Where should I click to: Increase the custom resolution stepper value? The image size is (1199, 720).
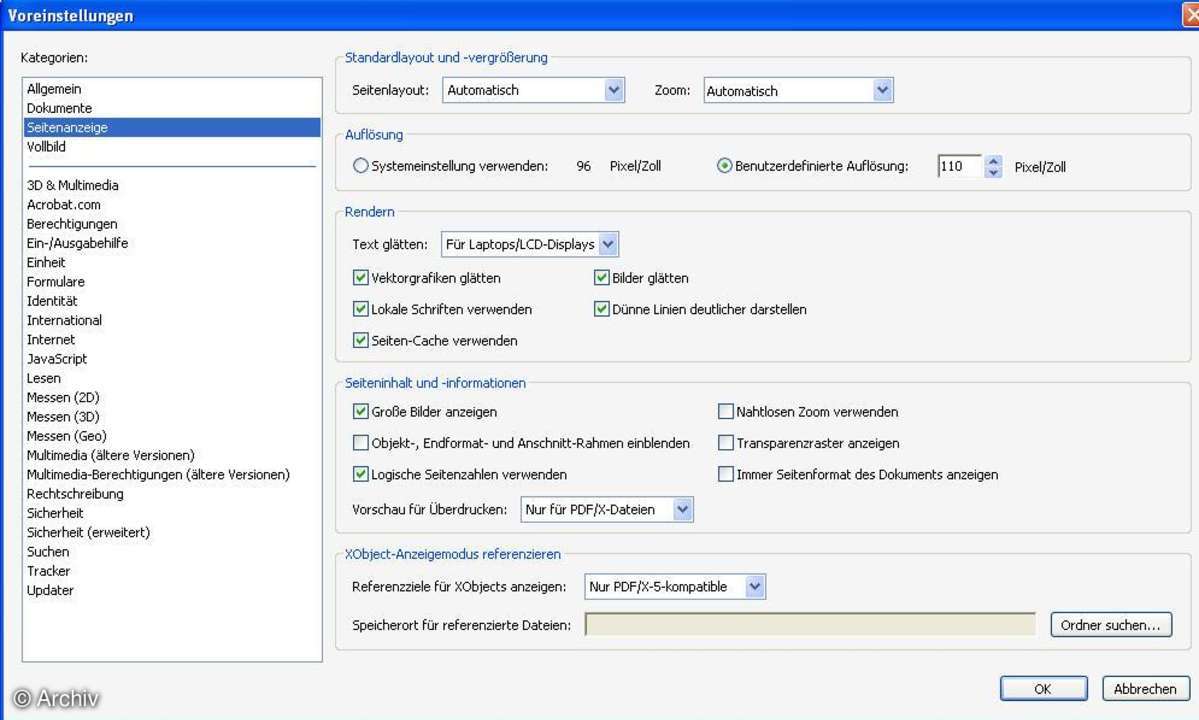tap(993, 161)
